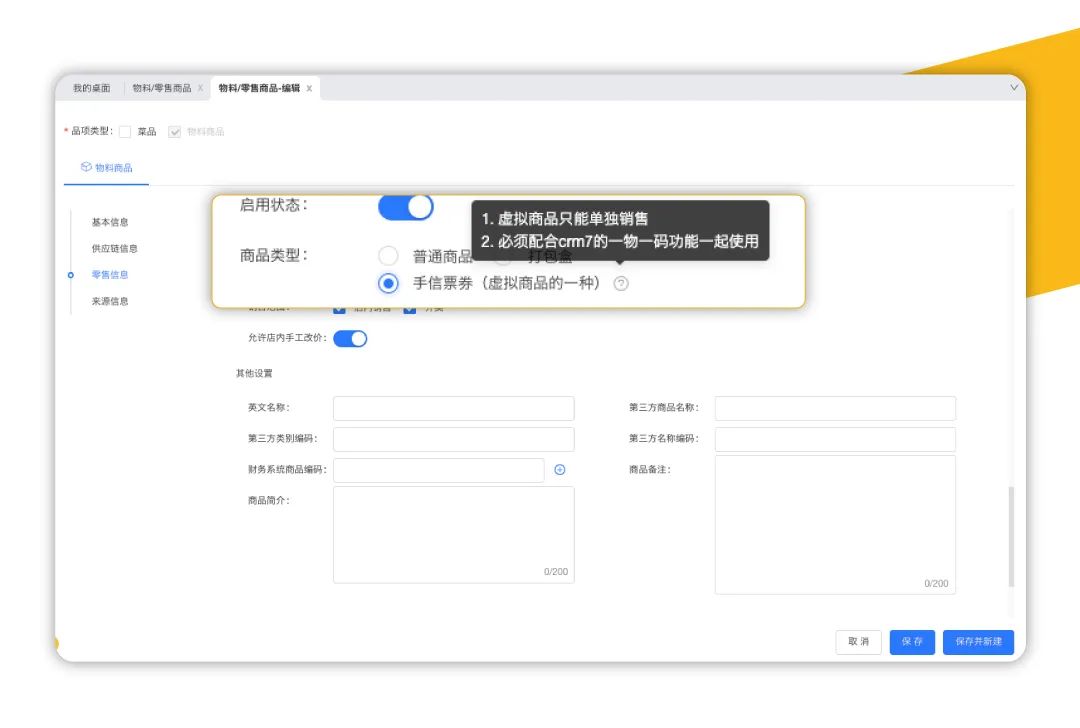Toggle 允许店内手工改价 switch

[350, 338]
